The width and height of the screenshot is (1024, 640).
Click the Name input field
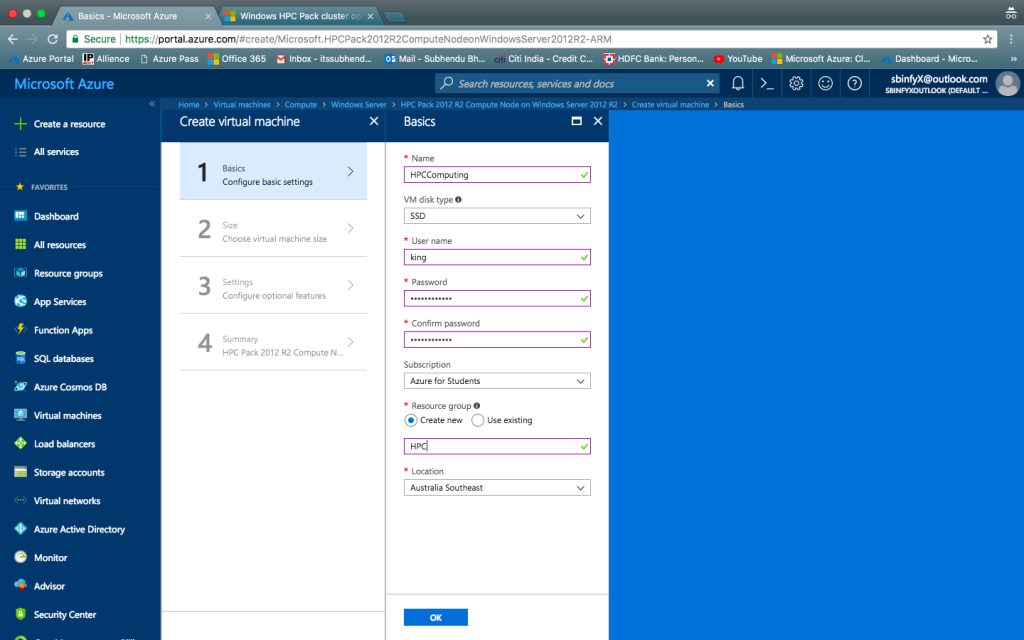pyautogui.click(x=497, y=175)
